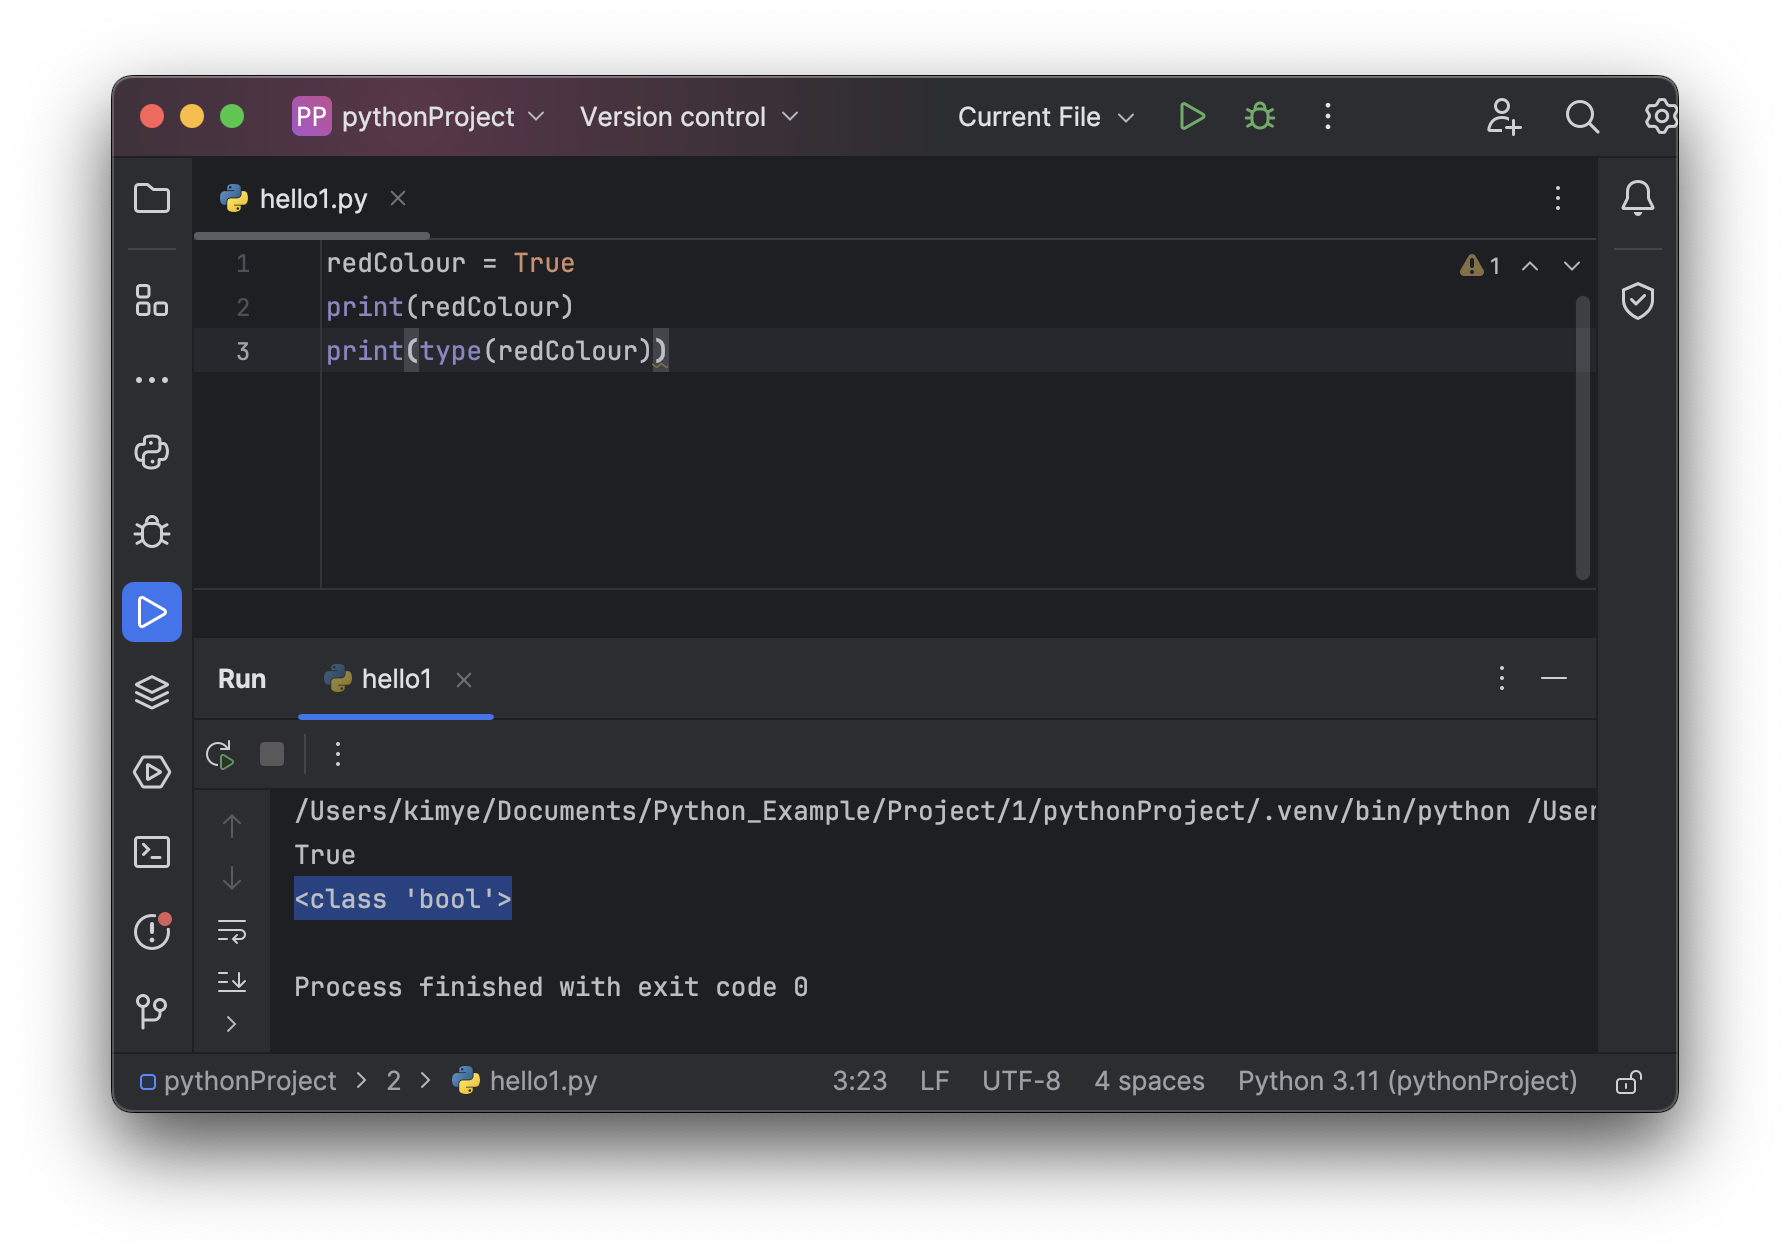The height and width of the screenshot is (1260, 1790).
Task: Toggle soft-wrap in Run console
Action: point(232,932)
